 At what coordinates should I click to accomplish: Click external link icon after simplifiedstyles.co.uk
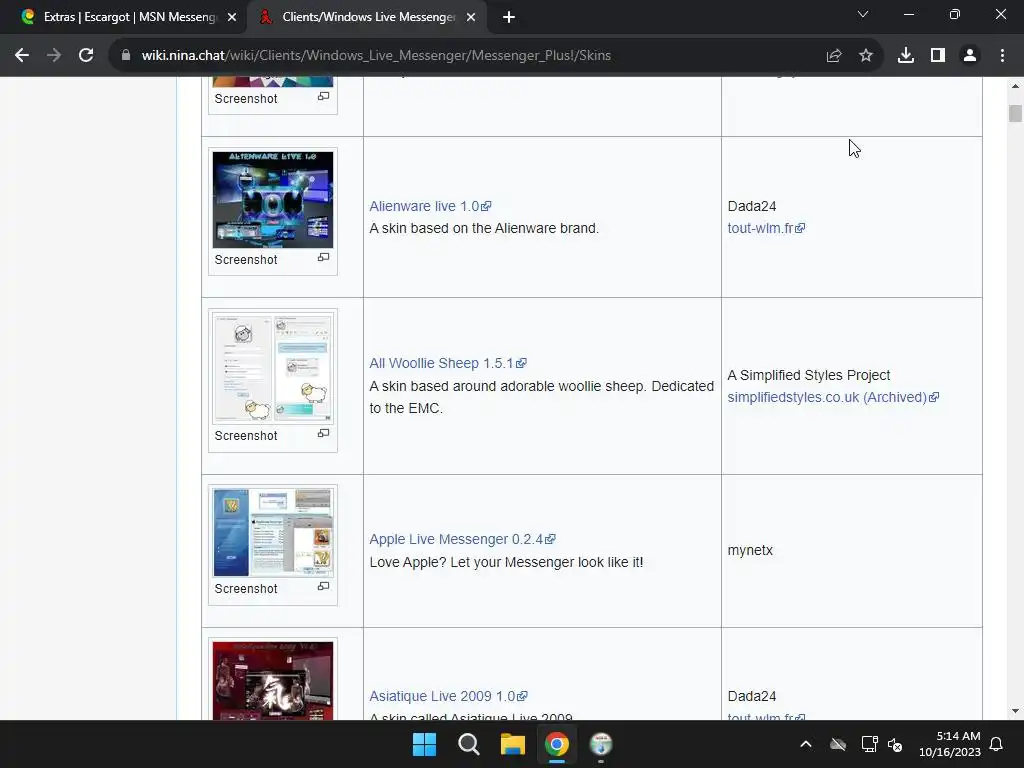[x=934, y=397]
